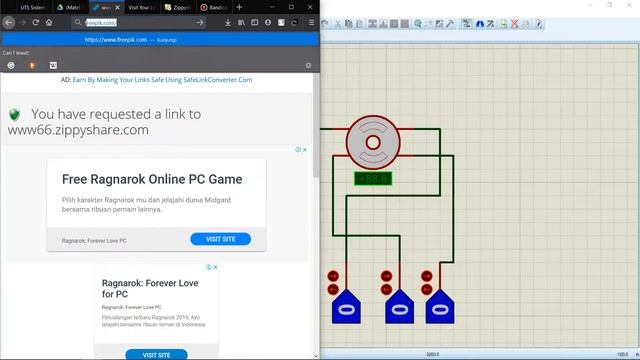Click first logic state's lower red button
The width and height of the screenshot is (640, 360).
click(x=333, y=289)
